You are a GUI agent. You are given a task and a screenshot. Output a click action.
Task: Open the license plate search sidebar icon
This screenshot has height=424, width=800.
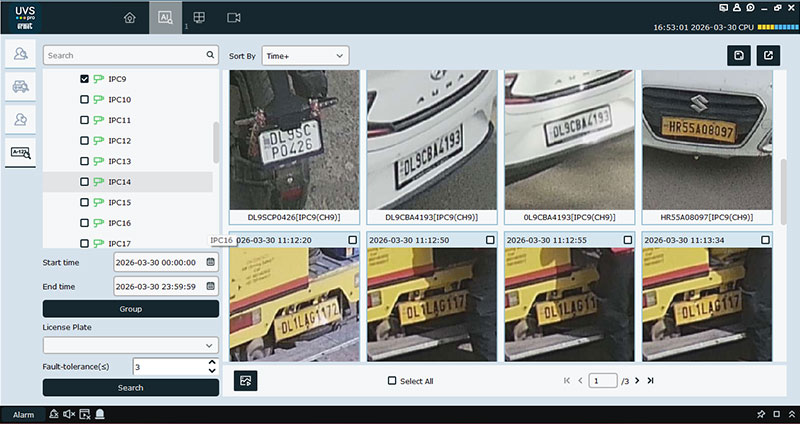click(x=20, y=152)
